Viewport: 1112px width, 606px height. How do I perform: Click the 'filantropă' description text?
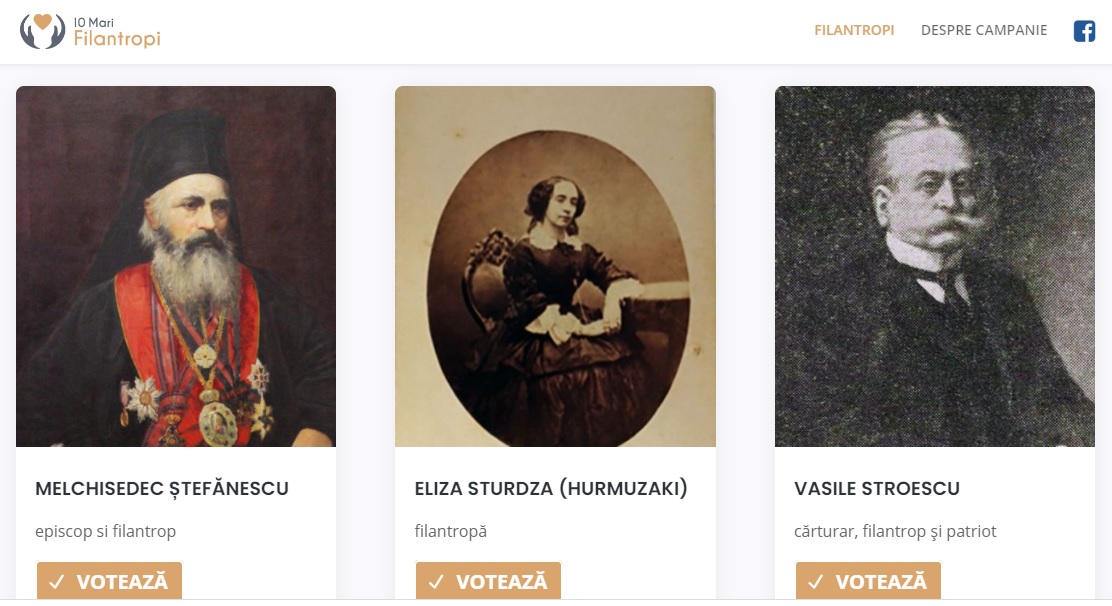(451, 531)
